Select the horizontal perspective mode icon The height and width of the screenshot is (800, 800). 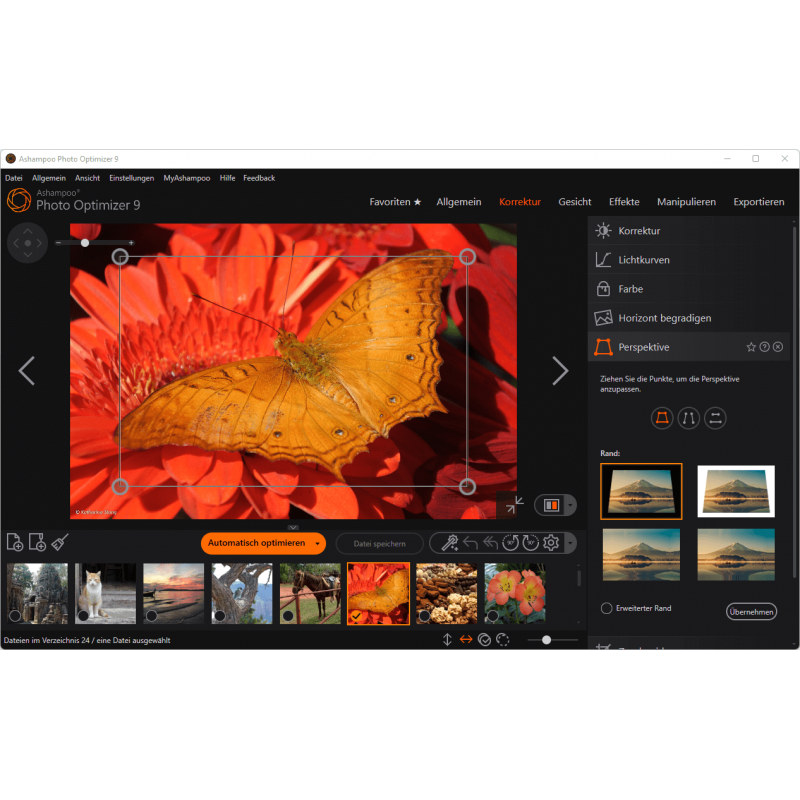(715, 418)
